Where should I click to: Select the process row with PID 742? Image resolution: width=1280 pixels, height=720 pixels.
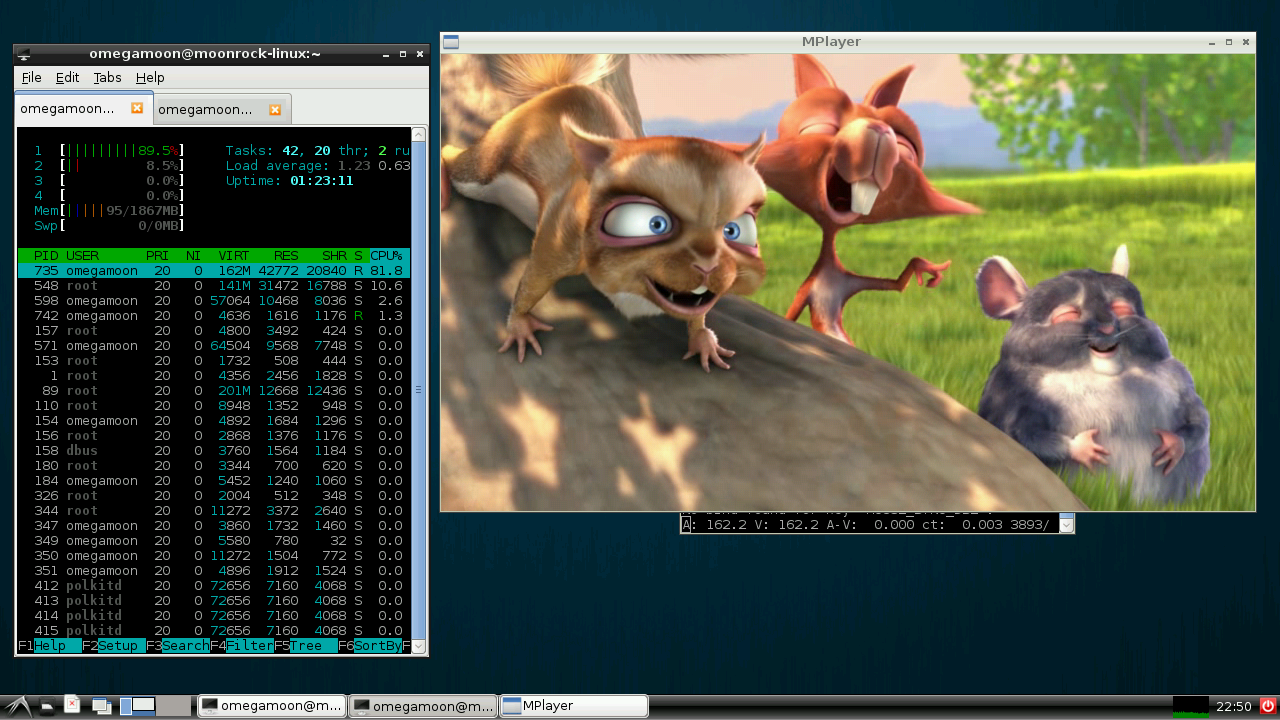[x=214, y=316]
